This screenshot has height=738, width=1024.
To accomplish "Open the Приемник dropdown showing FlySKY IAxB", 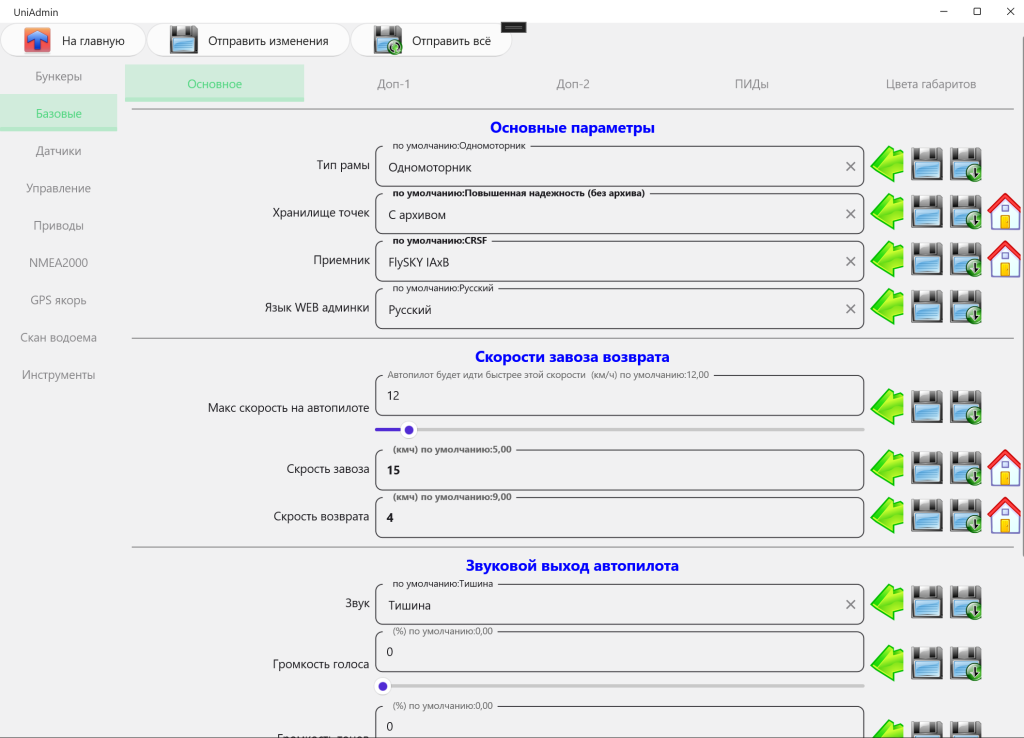I will (x=610, y=262).
